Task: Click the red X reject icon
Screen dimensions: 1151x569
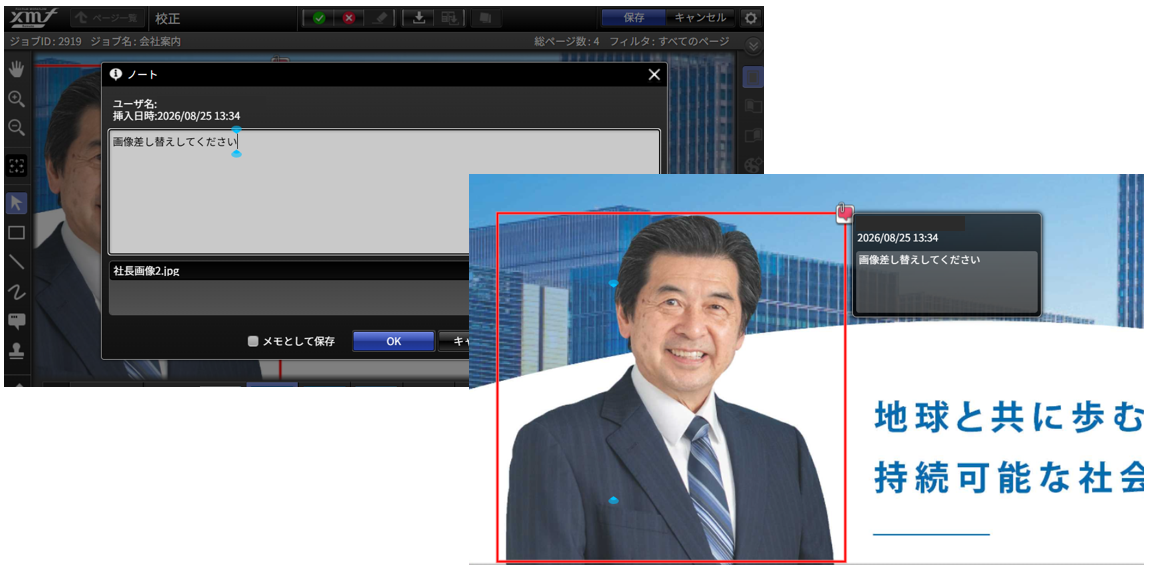Action: click(349, 18)
